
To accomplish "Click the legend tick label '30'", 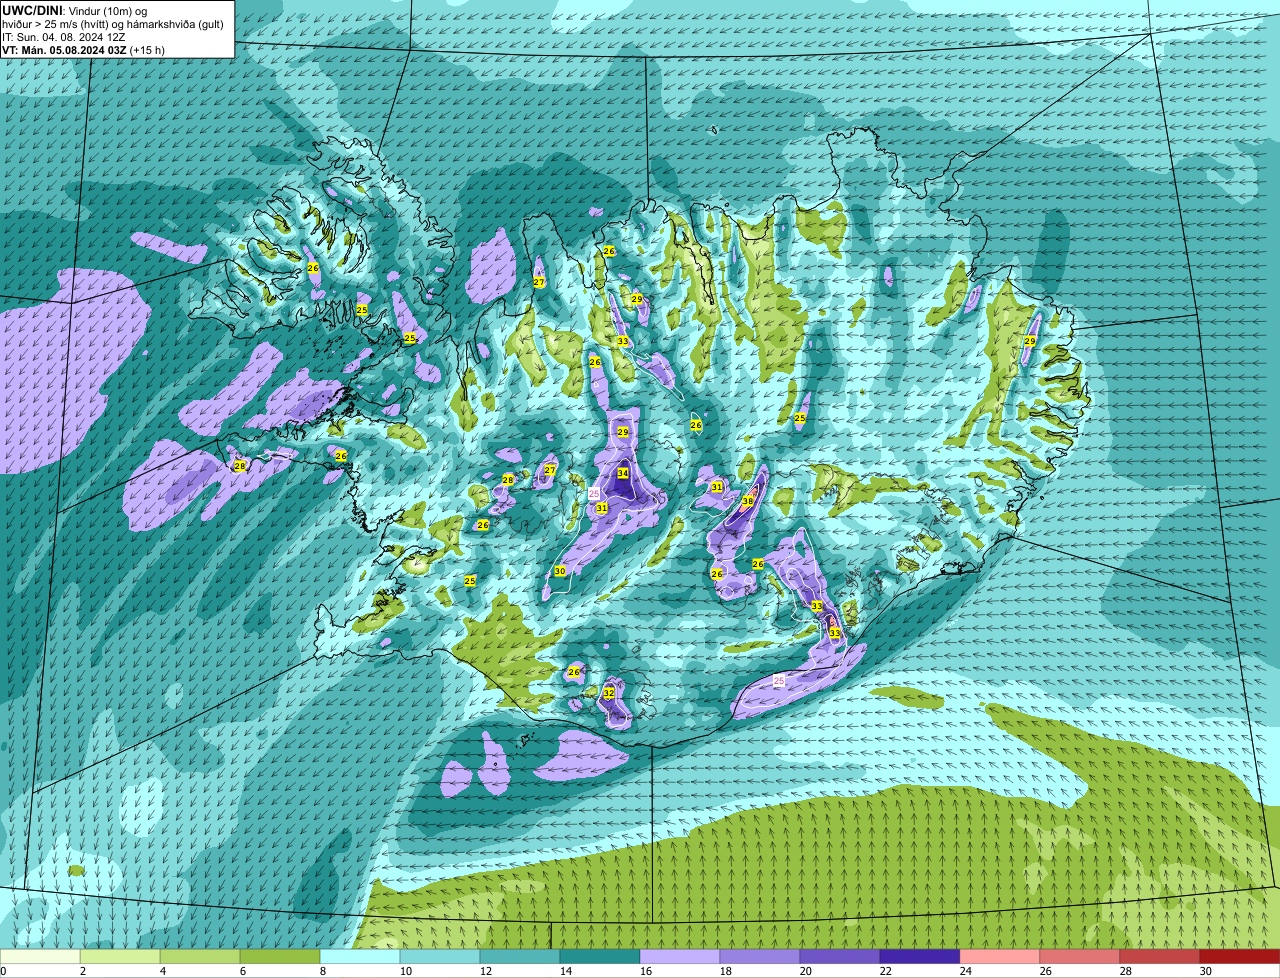I will click(x=1206, y=971).
